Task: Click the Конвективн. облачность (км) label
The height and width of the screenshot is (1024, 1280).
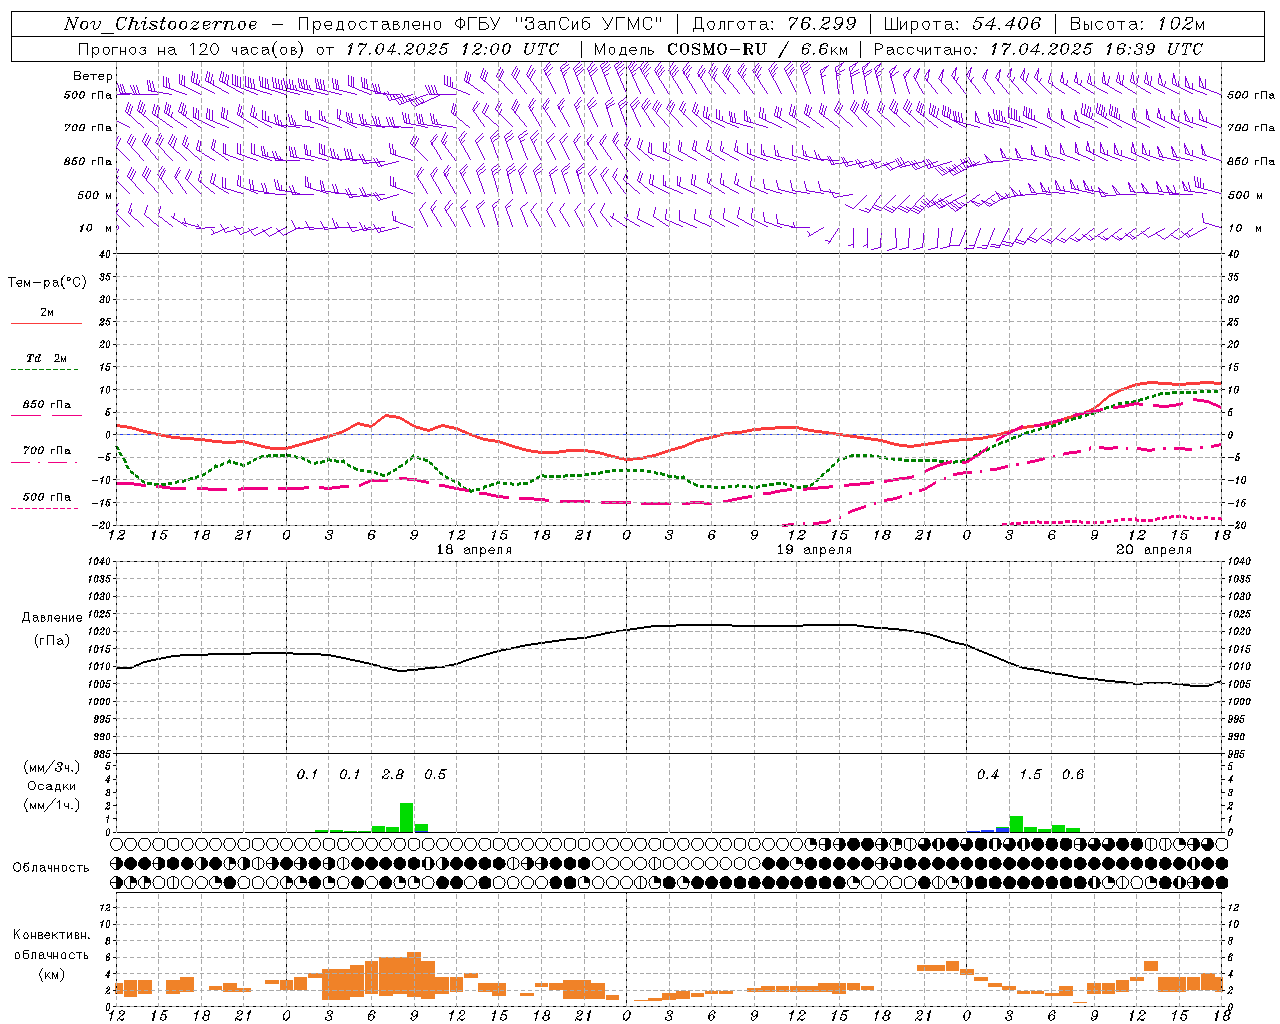Action: click(51, 954)
